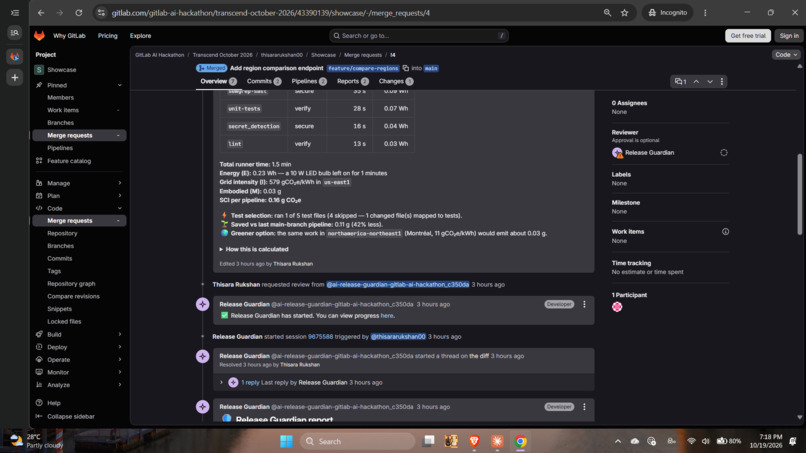Bookmark this page with the star
Viewport: 806px width, 453px height.
pos(625,13)
